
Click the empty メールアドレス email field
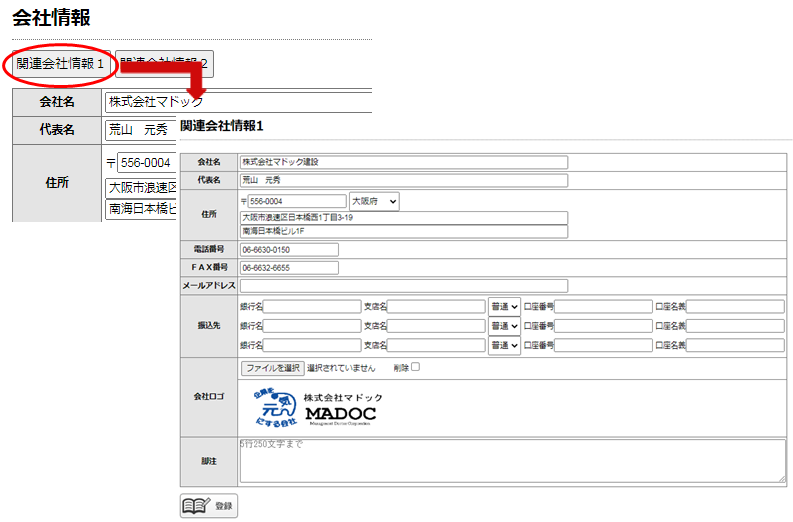tap(403, 286)
